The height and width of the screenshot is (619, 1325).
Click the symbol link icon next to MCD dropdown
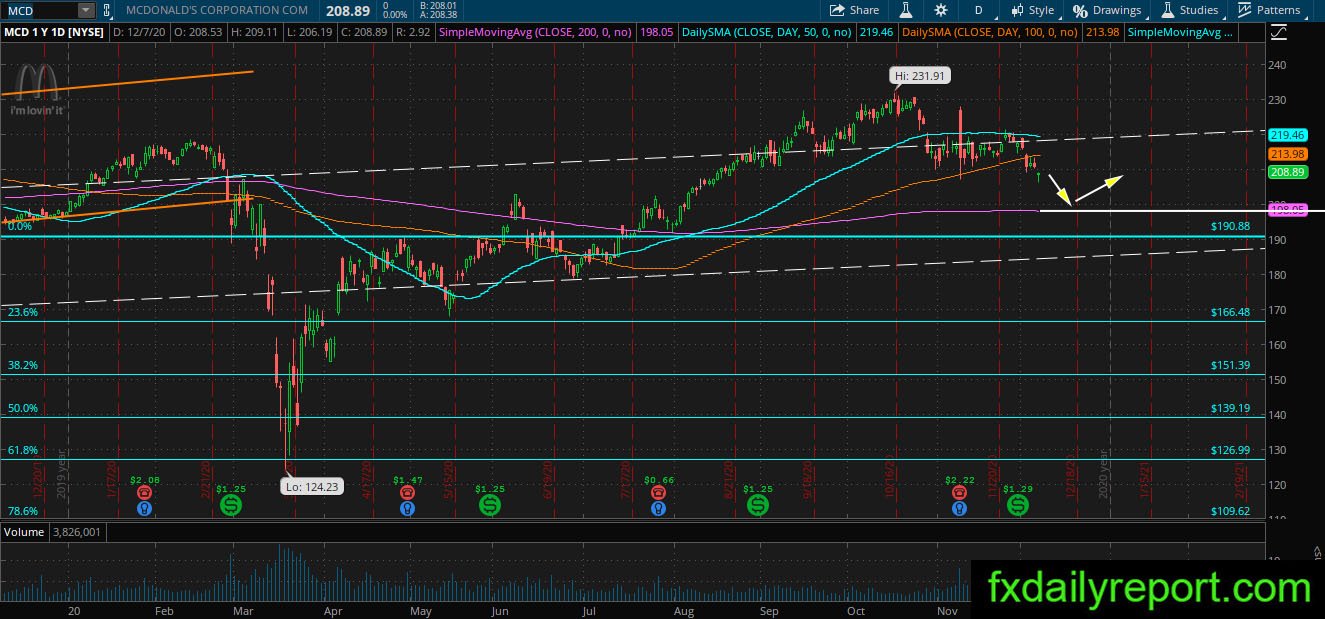[x=108, y=10]
